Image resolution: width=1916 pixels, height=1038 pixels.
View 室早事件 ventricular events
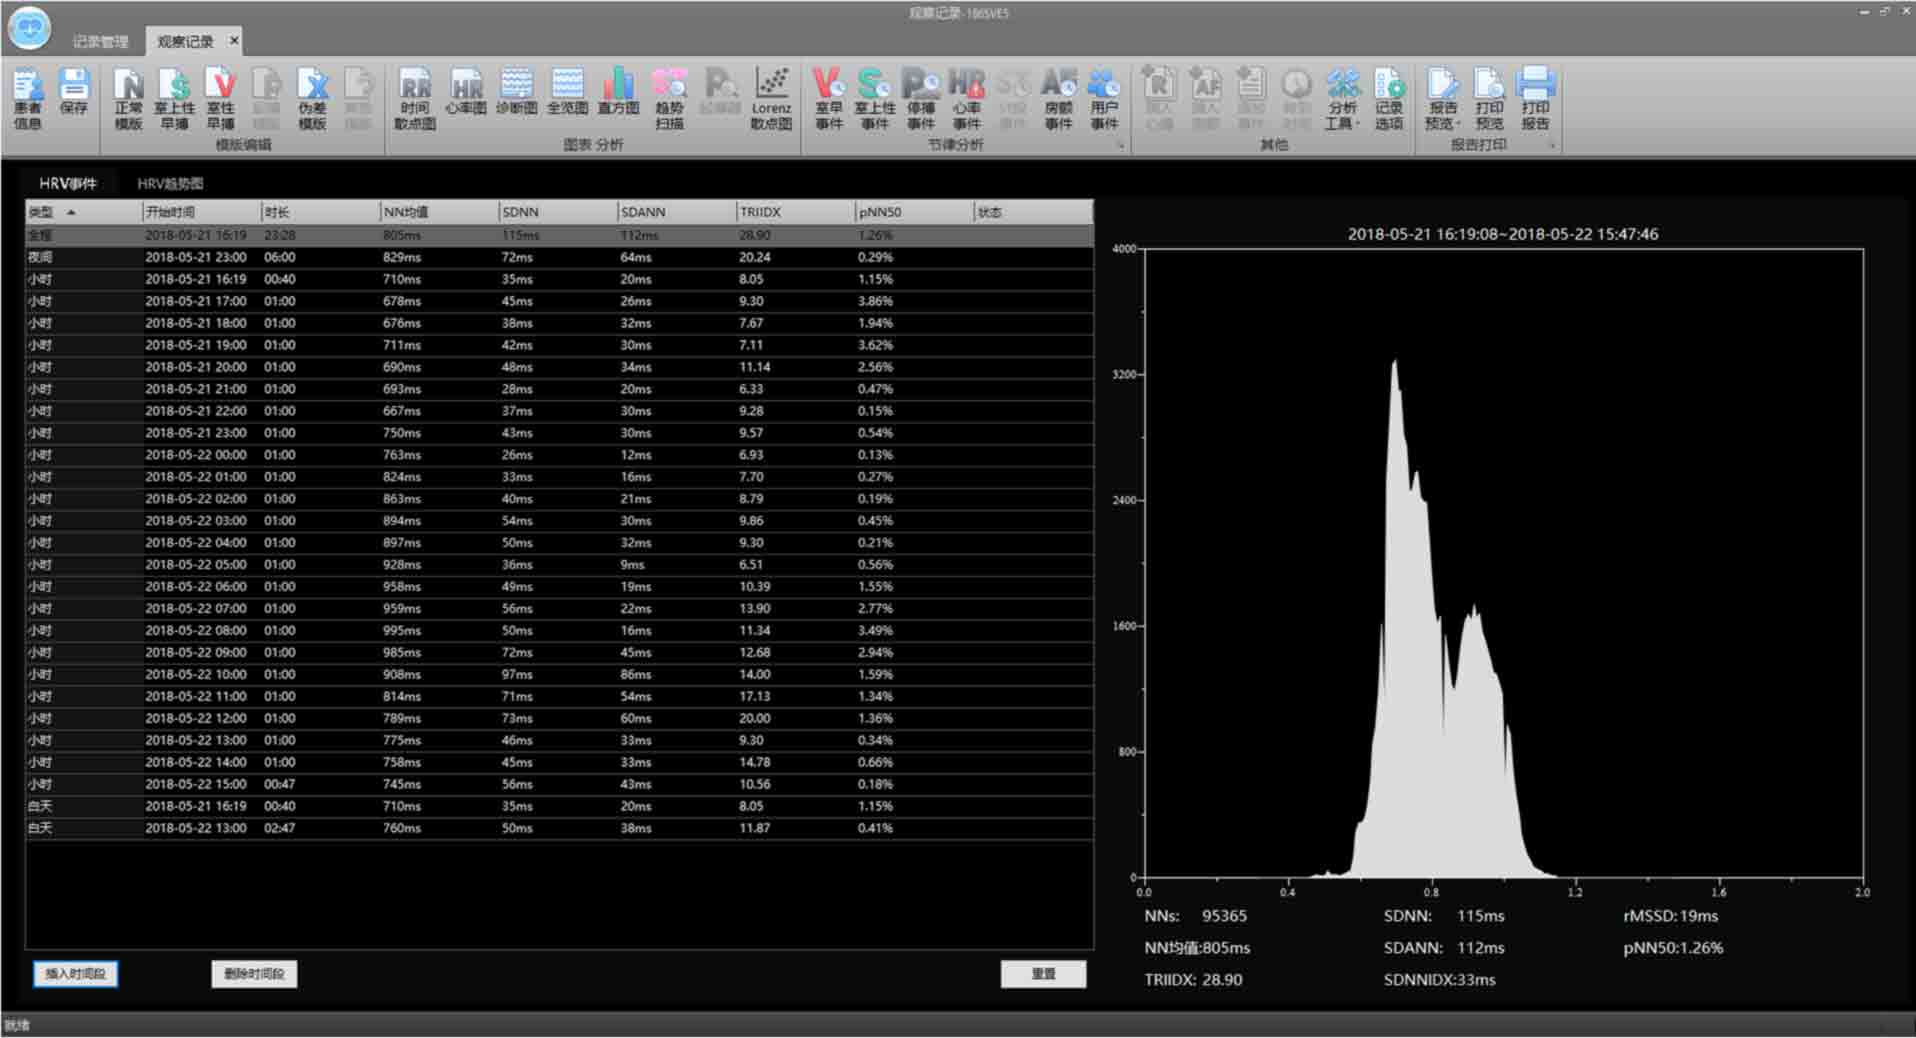click(829, 98)
